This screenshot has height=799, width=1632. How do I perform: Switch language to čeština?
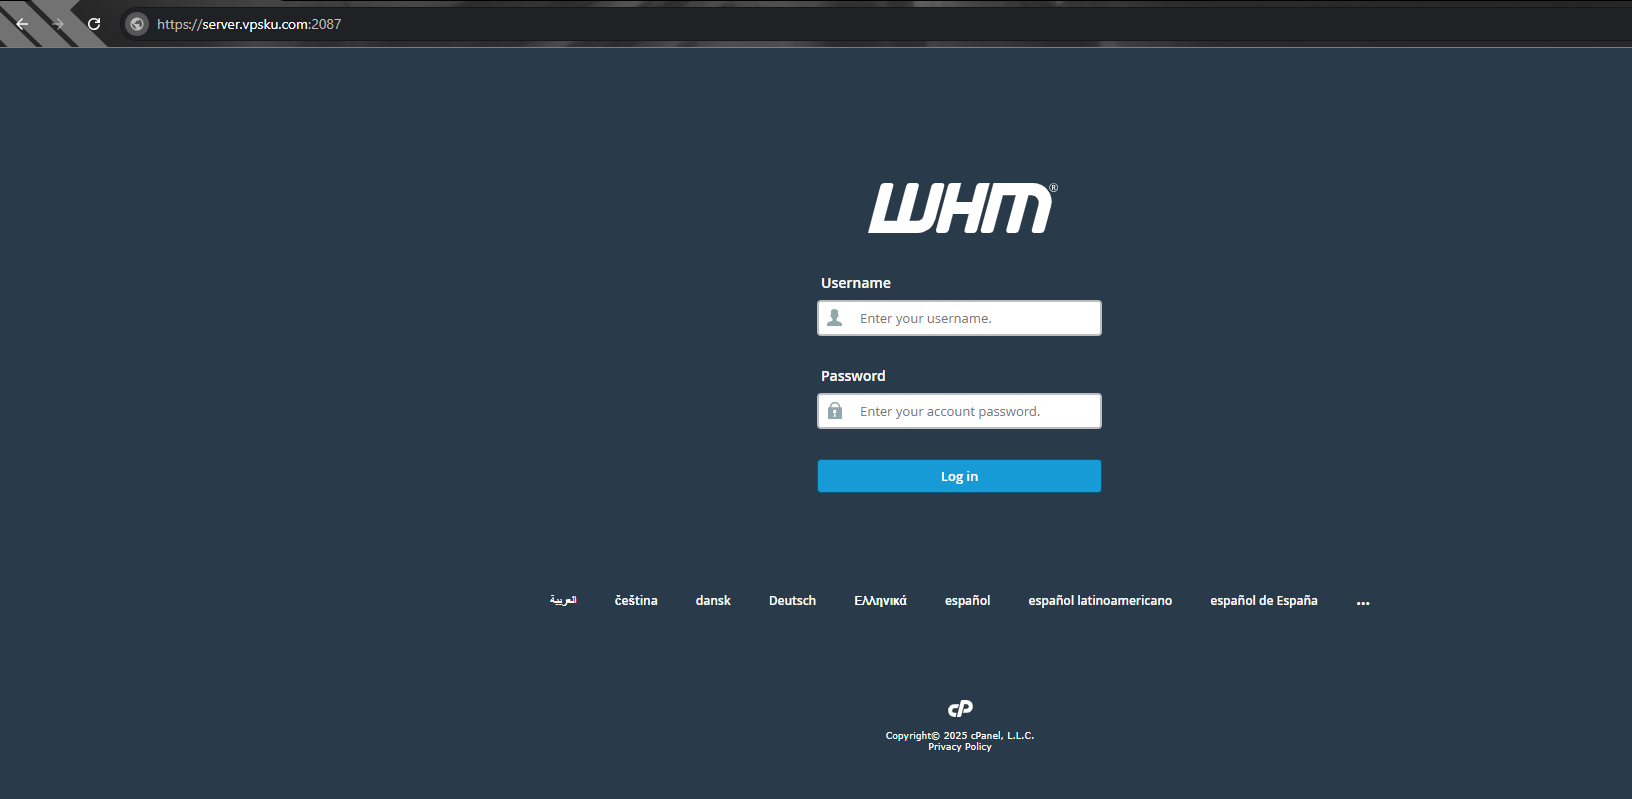click(636, 600)
